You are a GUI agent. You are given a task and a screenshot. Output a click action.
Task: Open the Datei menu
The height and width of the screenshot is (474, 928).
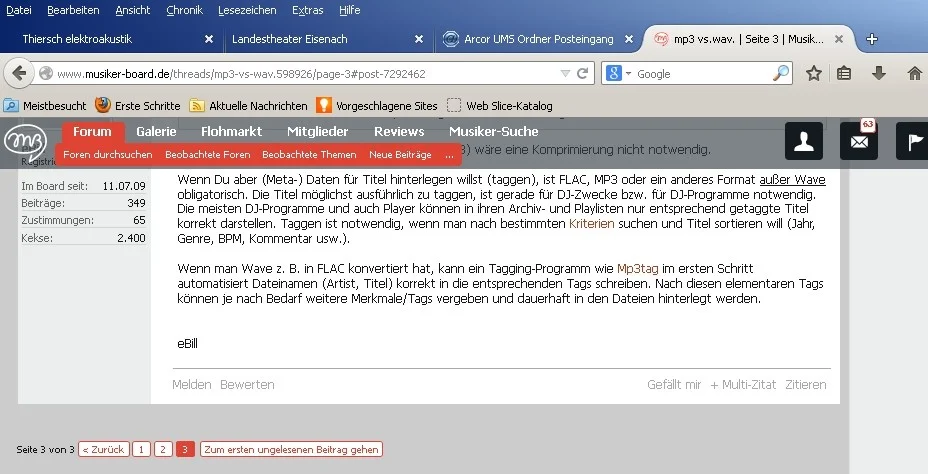point(19,10)
